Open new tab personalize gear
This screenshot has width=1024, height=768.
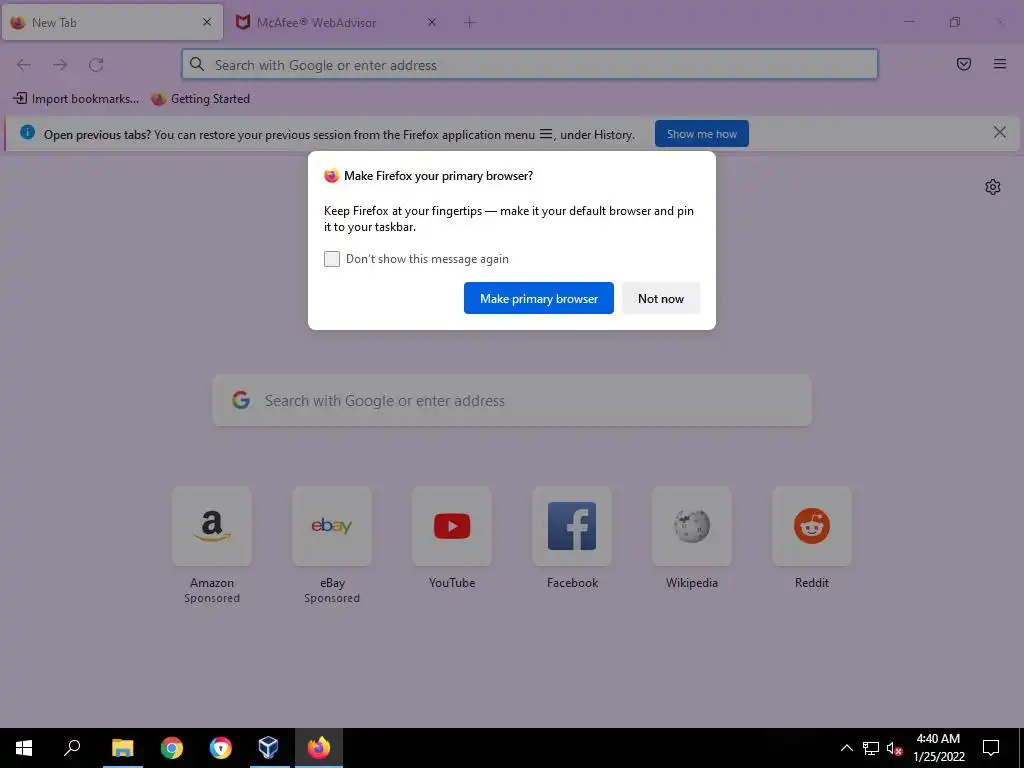[992, 187]
